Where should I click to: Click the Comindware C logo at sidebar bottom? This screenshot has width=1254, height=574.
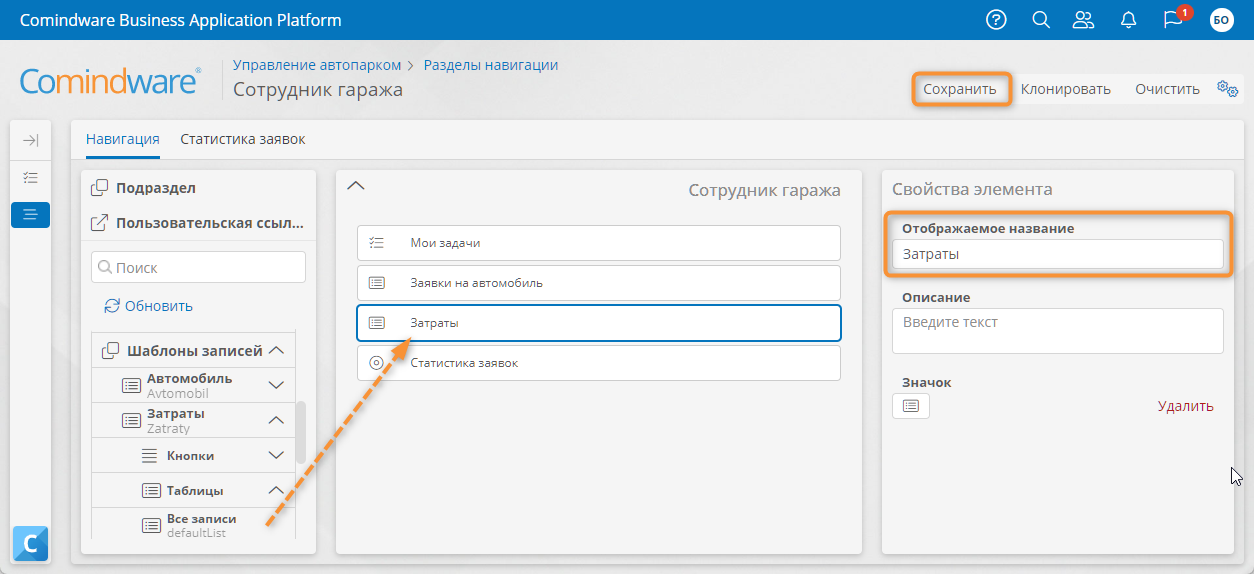[30, 544]
